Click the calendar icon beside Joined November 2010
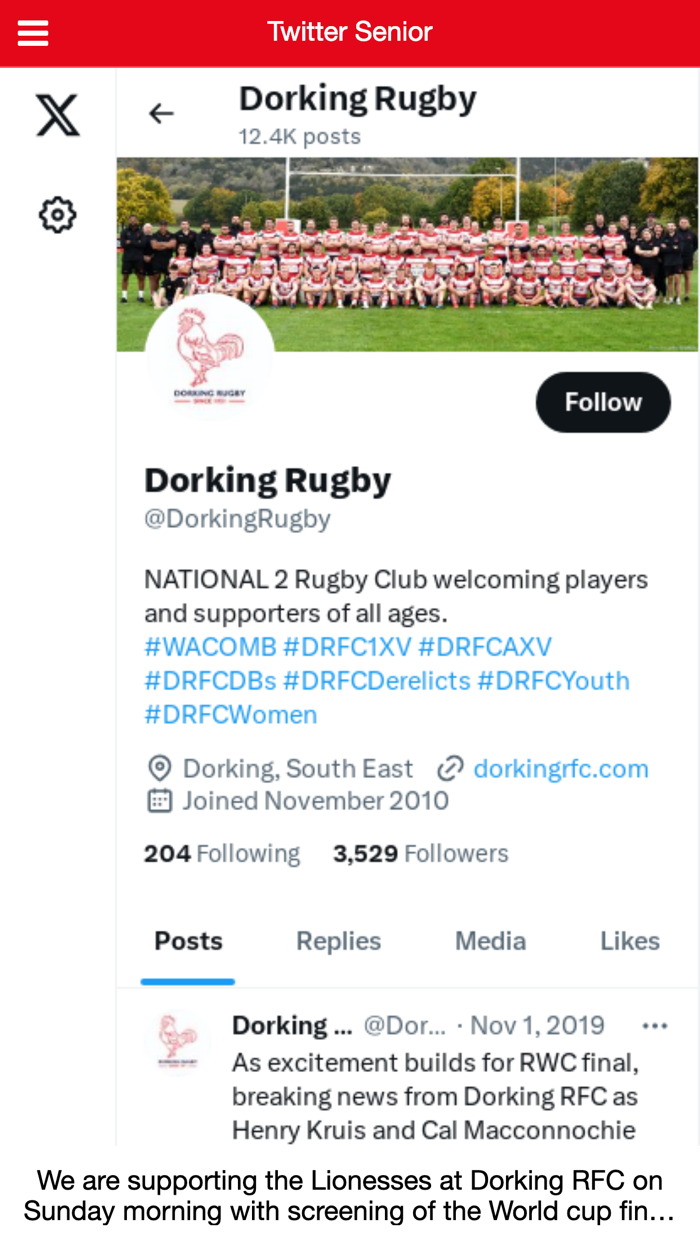The image size is (700, 1244). [x=158, y=800]
